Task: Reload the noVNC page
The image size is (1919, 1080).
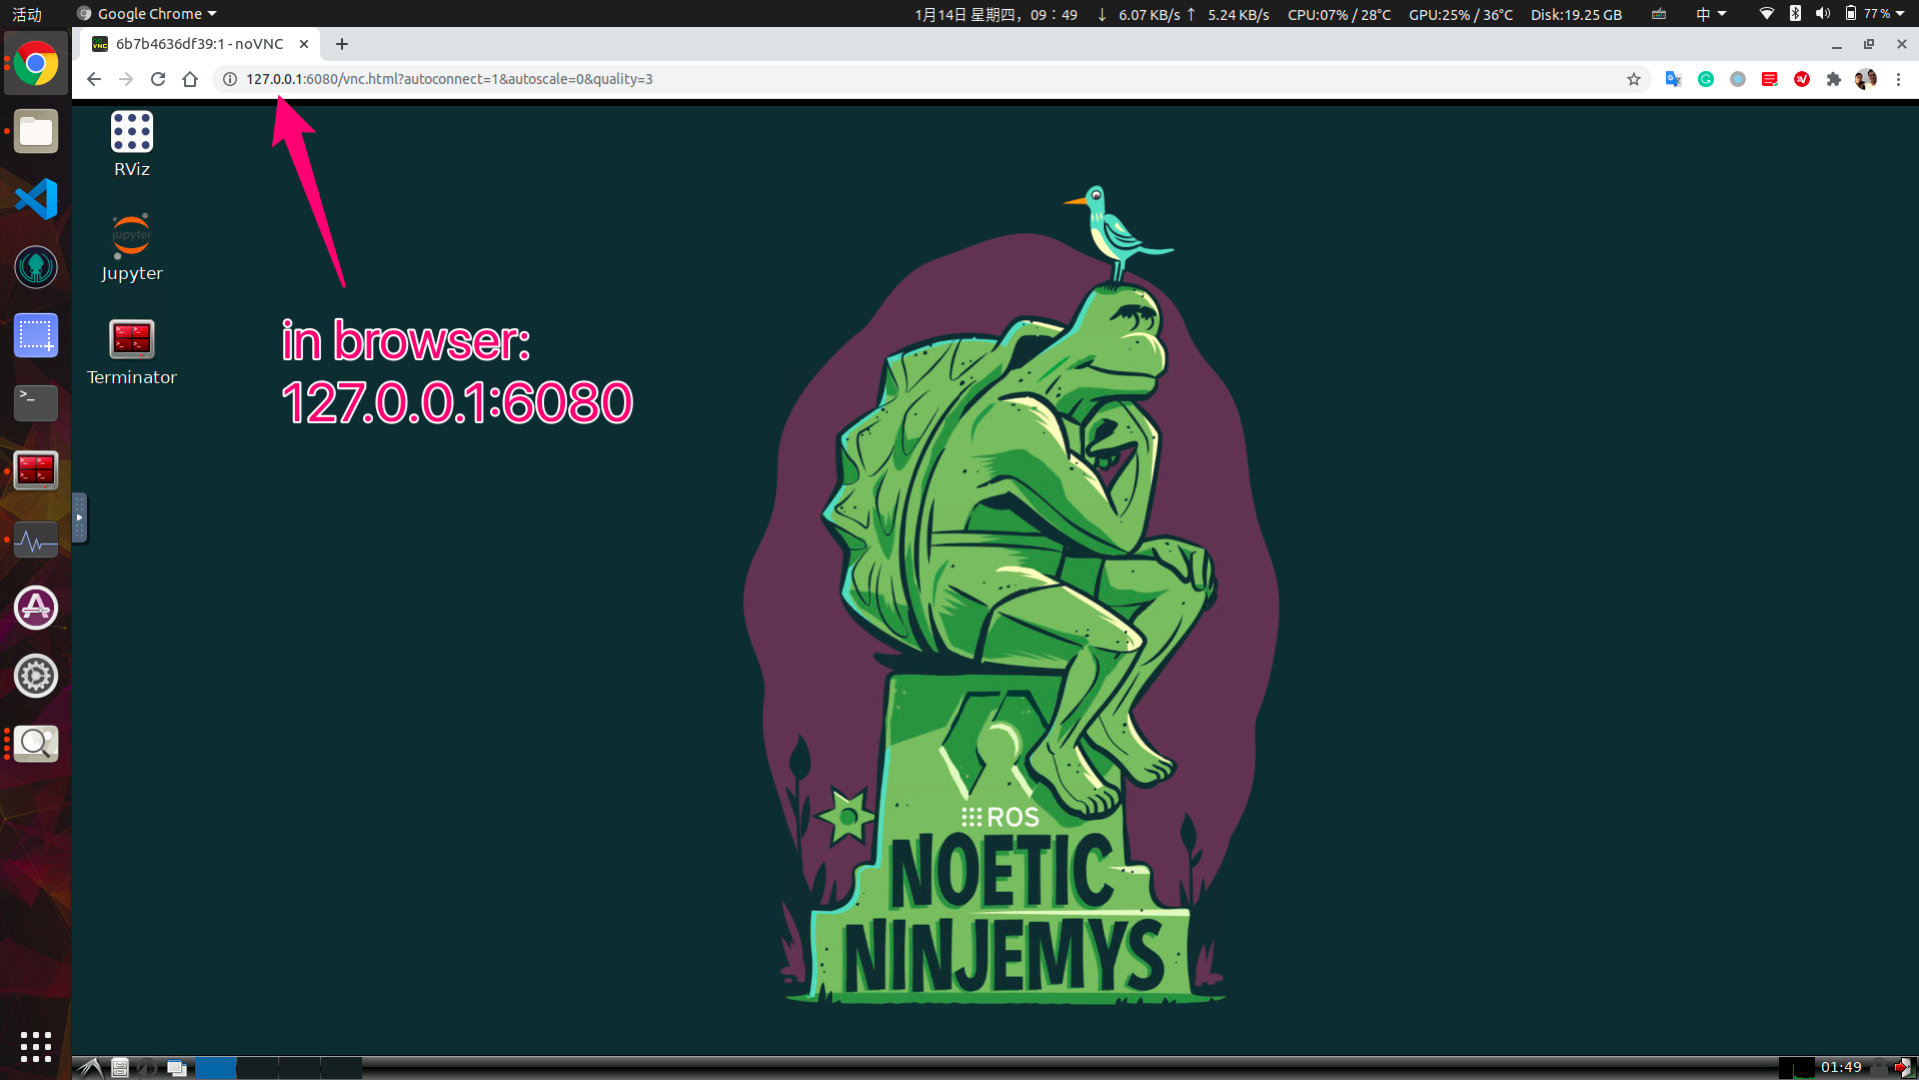Action: click(x=158, y=79)
